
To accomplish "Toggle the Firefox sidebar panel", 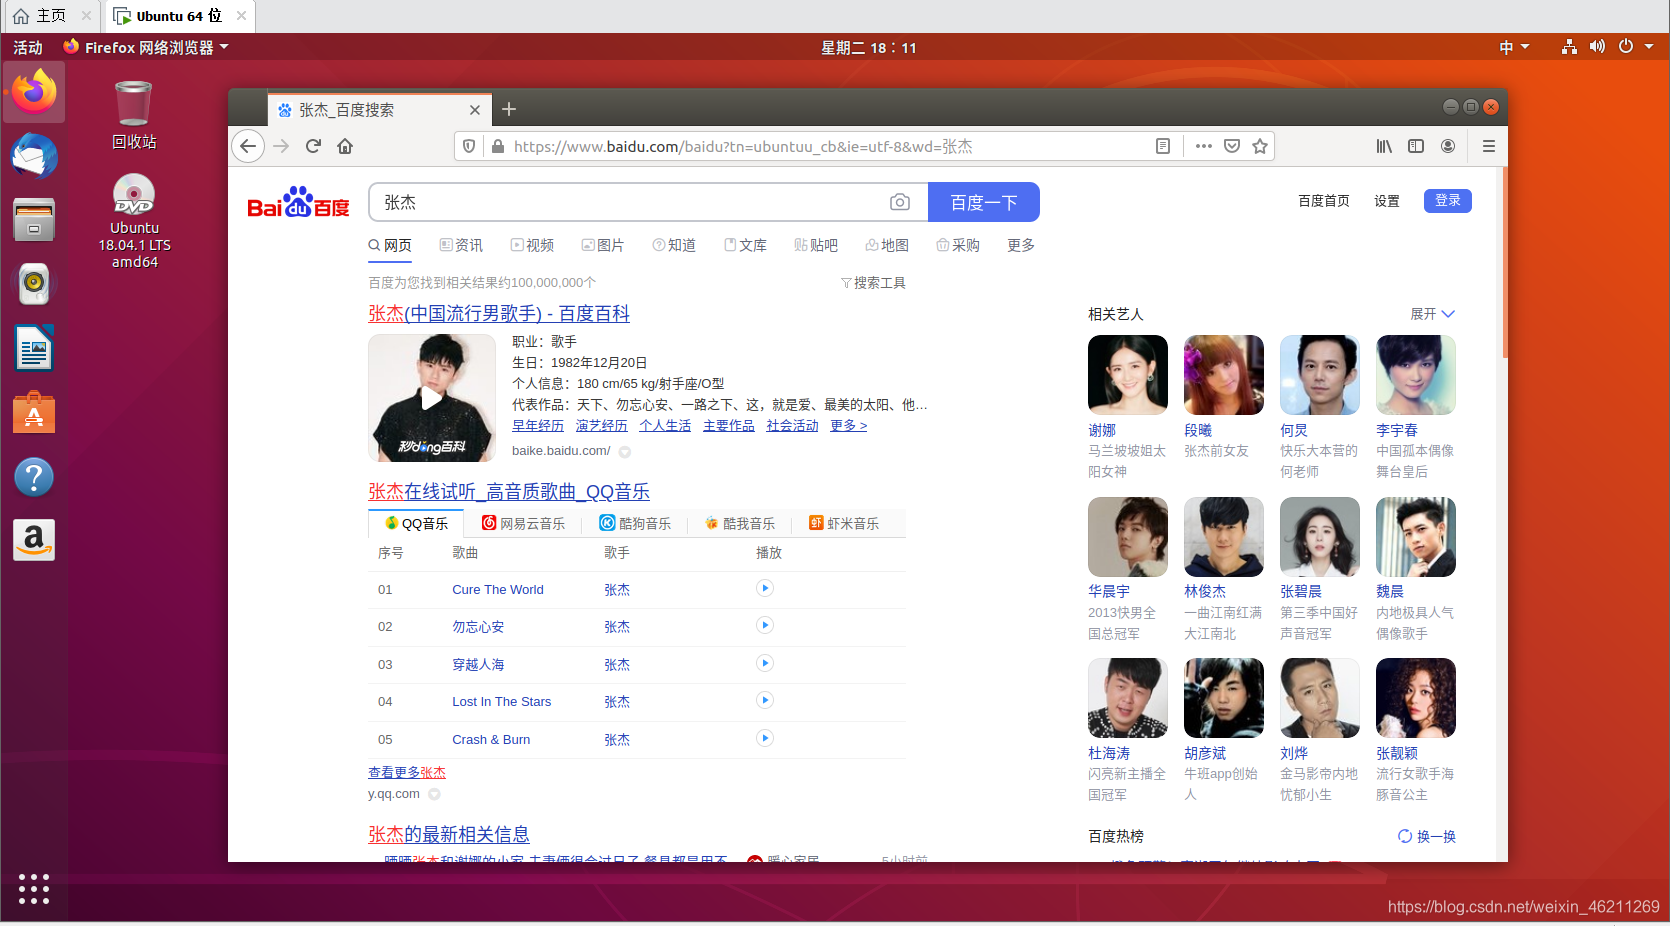I will (x=1416, y=146).
